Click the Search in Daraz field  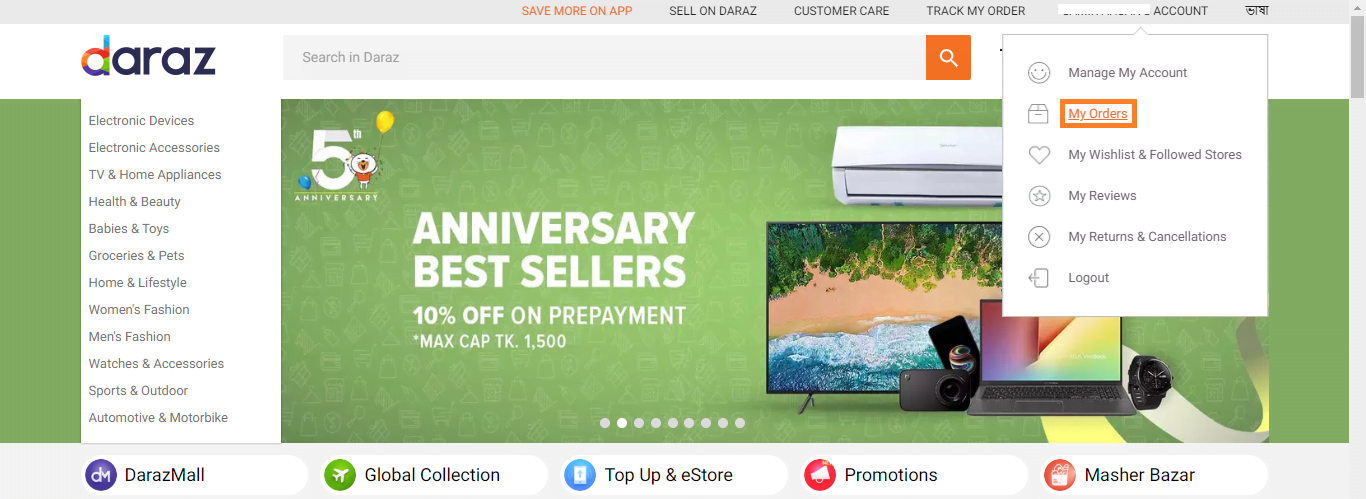click(604, 57)
